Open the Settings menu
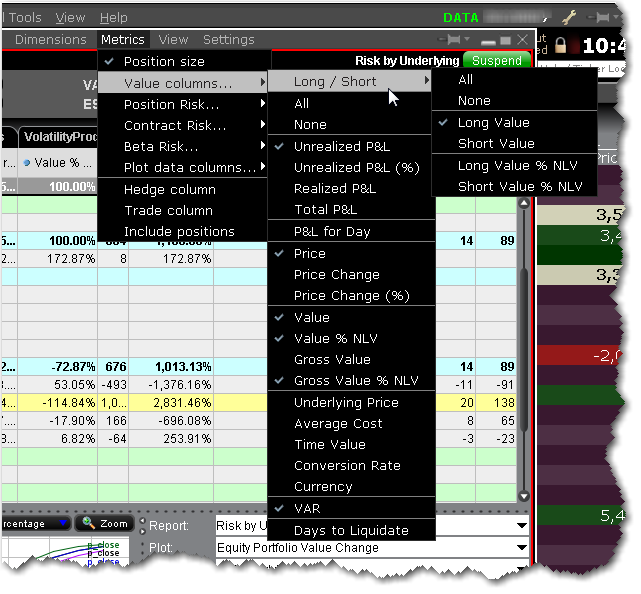The image size is (641, 594). [228, 40]
